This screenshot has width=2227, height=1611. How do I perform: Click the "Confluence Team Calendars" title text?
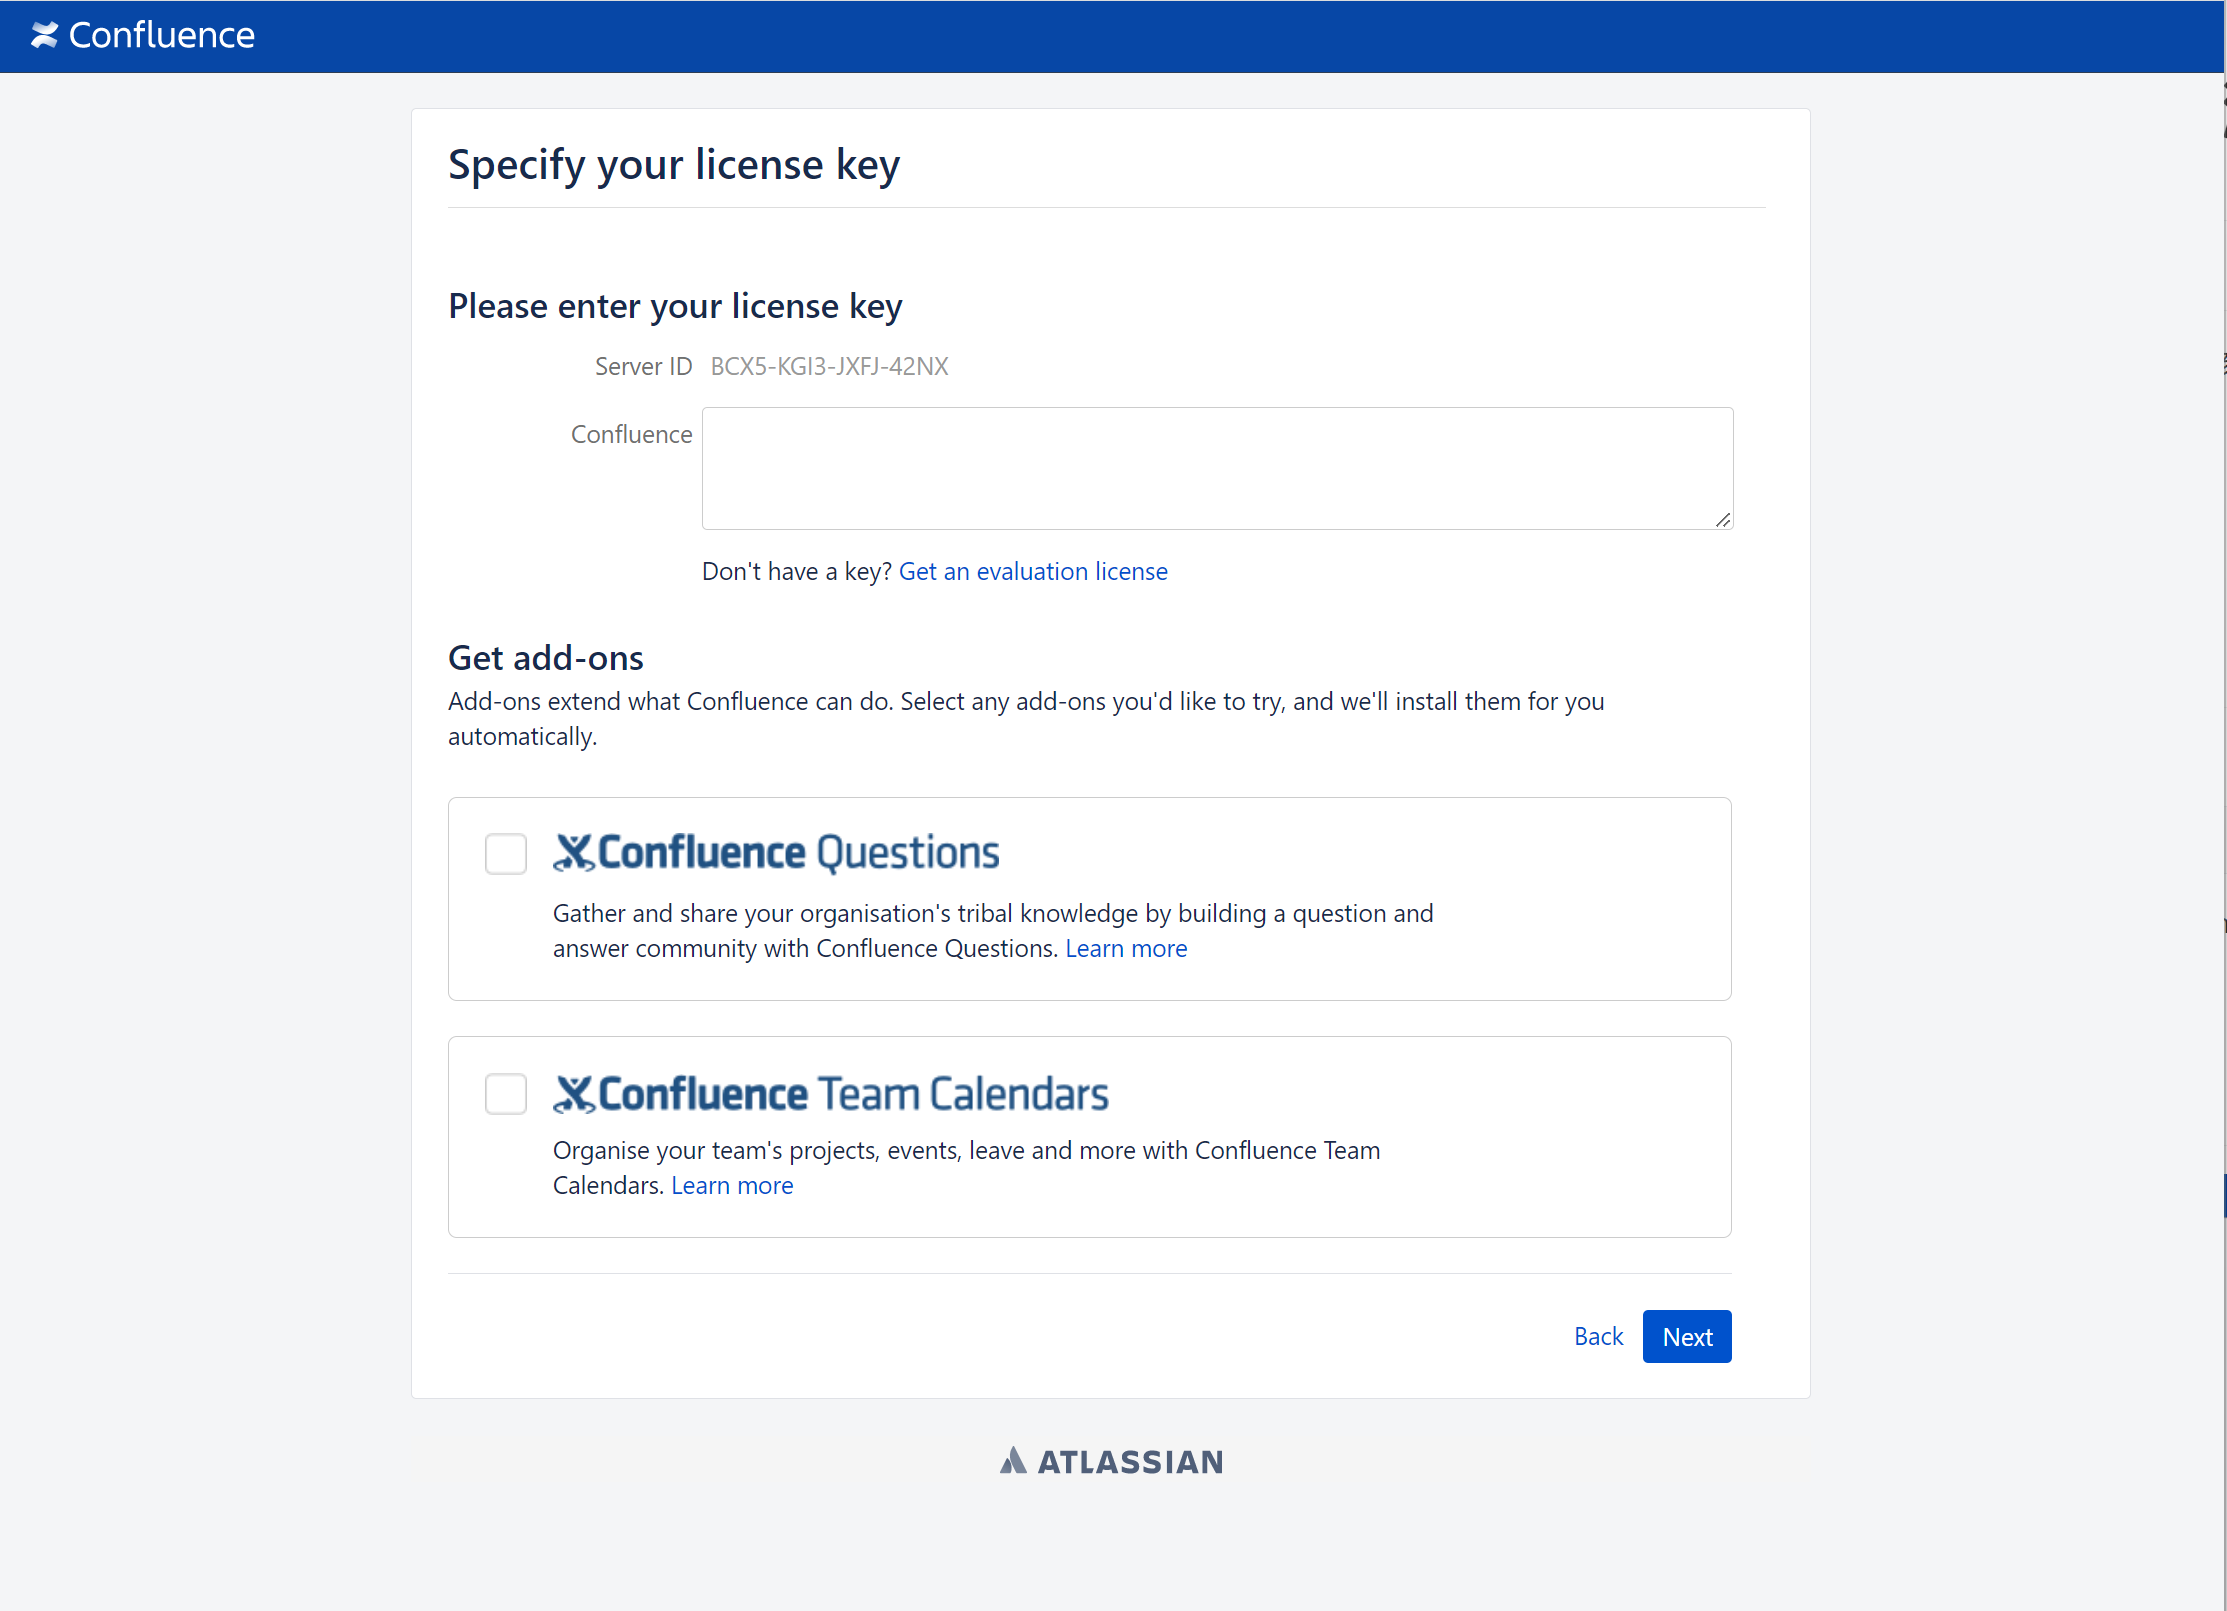[x=853, y=1094]
